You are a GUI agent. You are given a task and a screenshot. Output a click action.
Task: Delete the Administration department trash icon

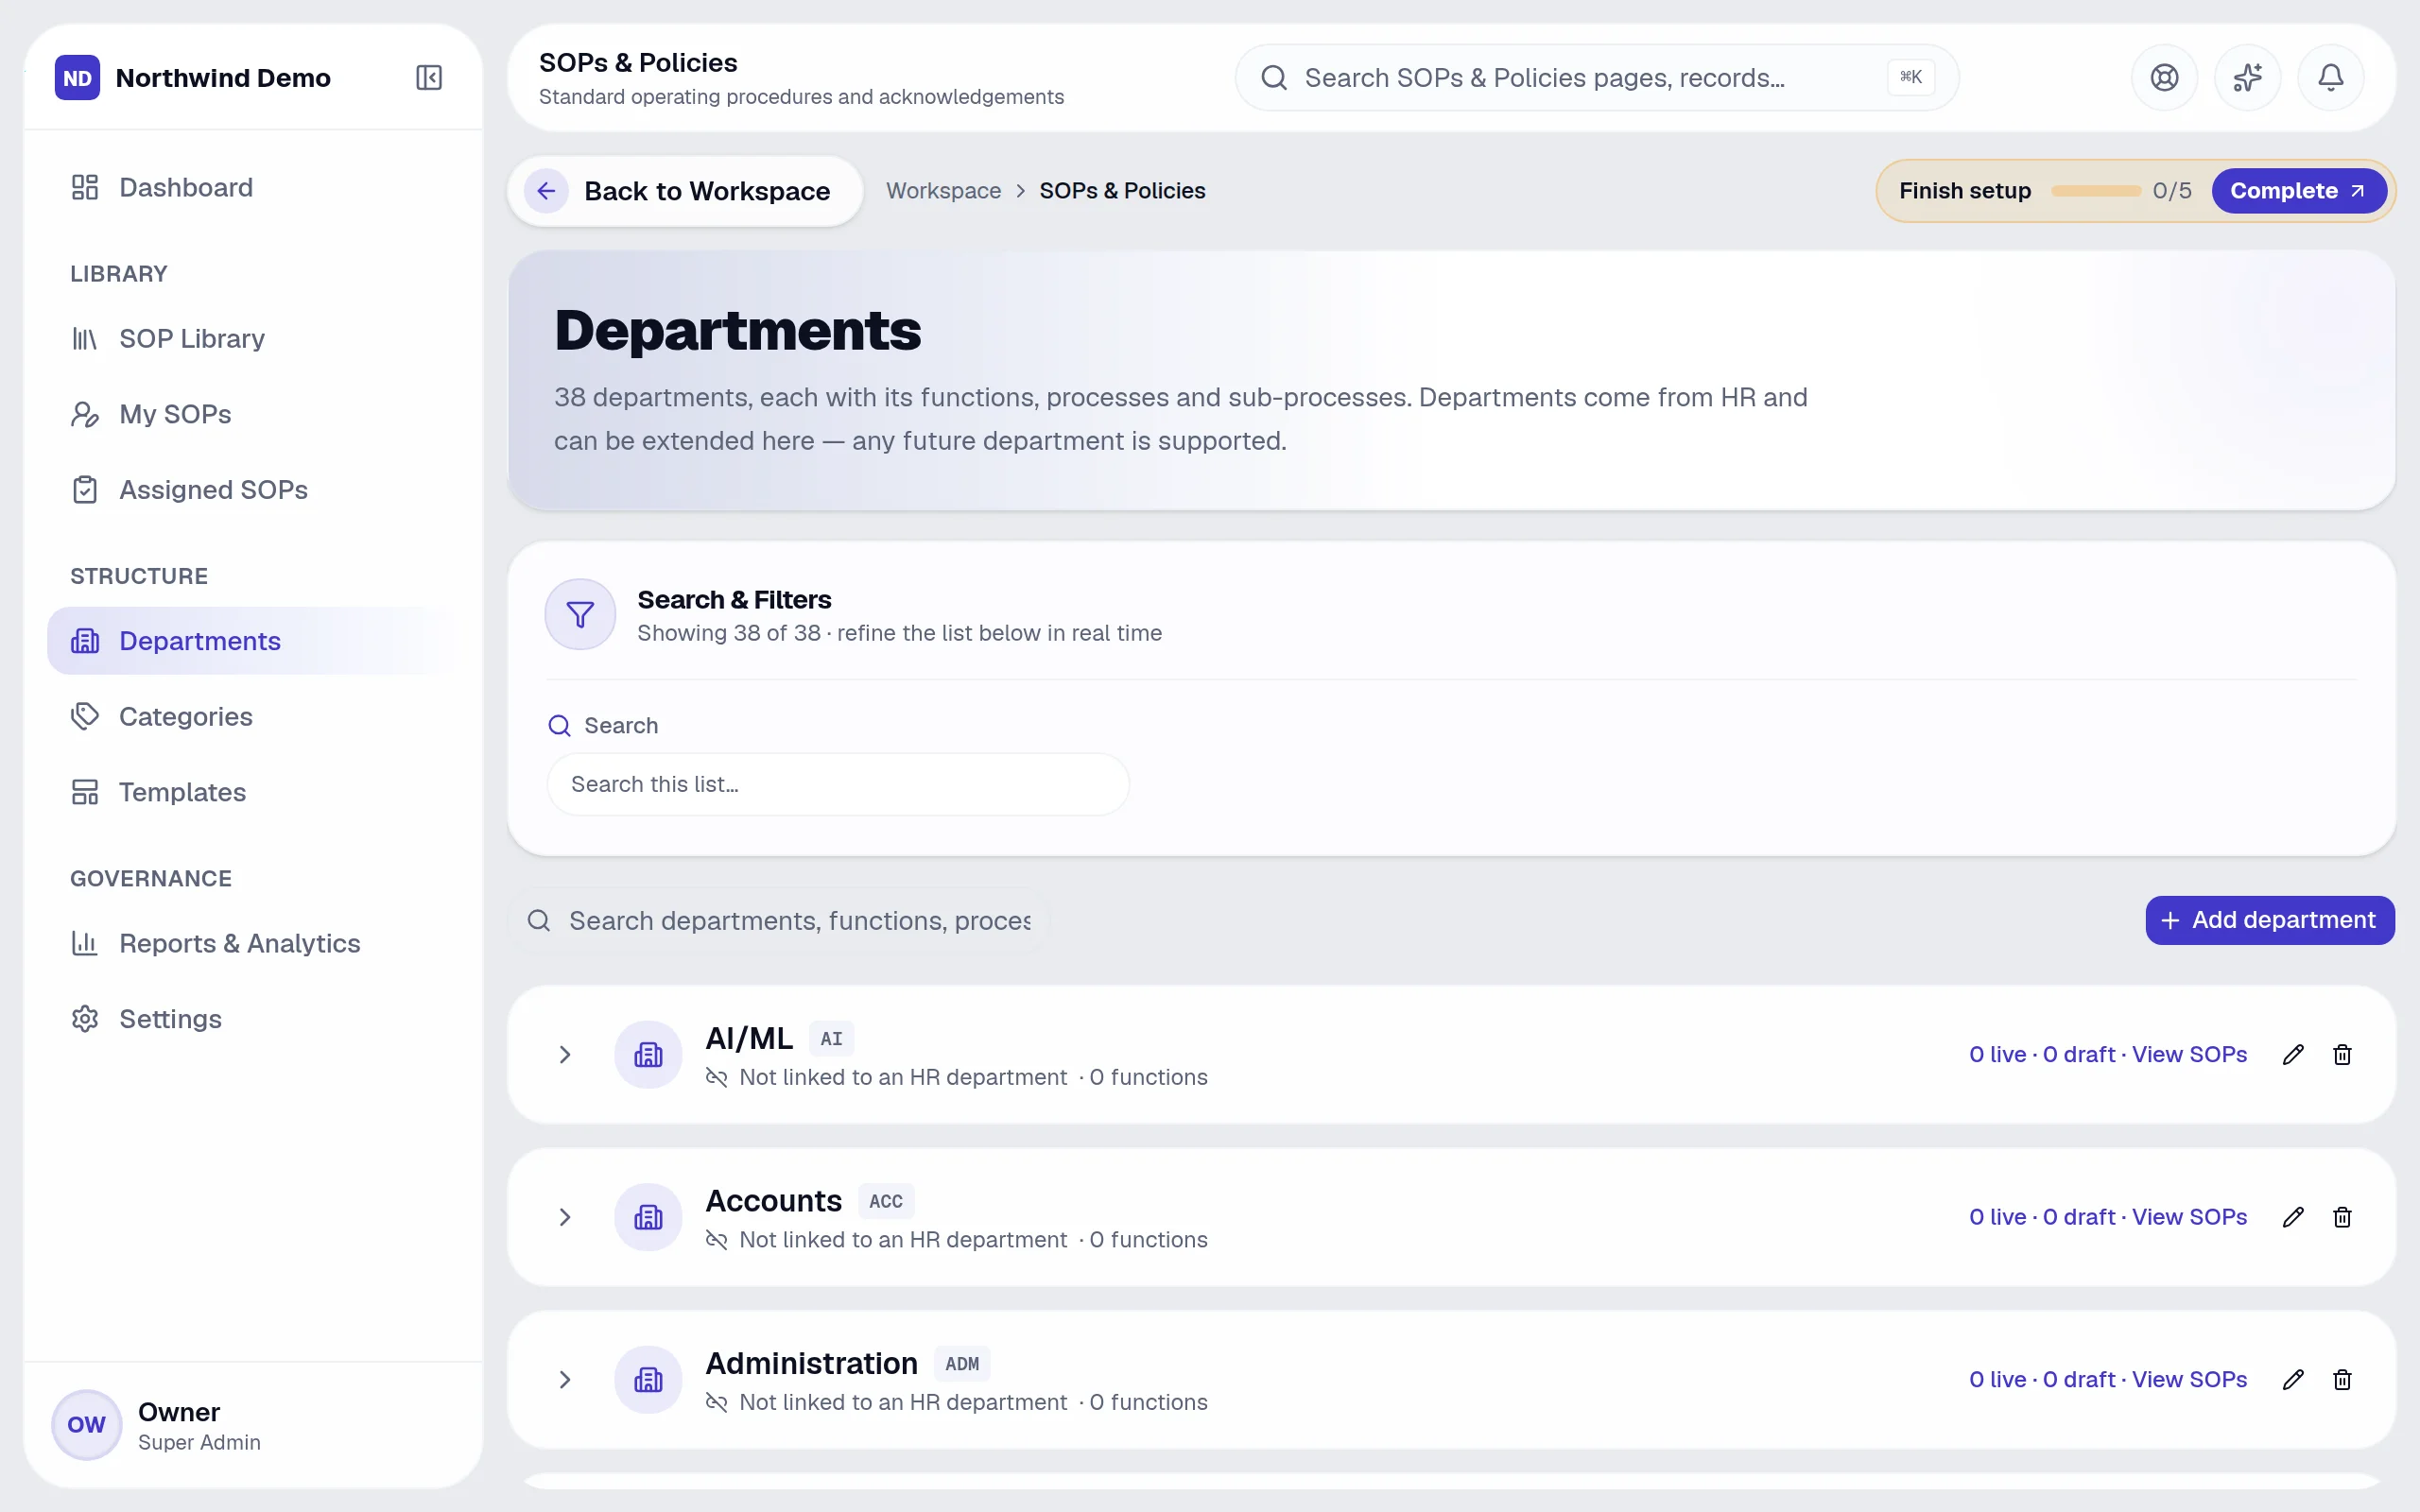(2342, 1379)
